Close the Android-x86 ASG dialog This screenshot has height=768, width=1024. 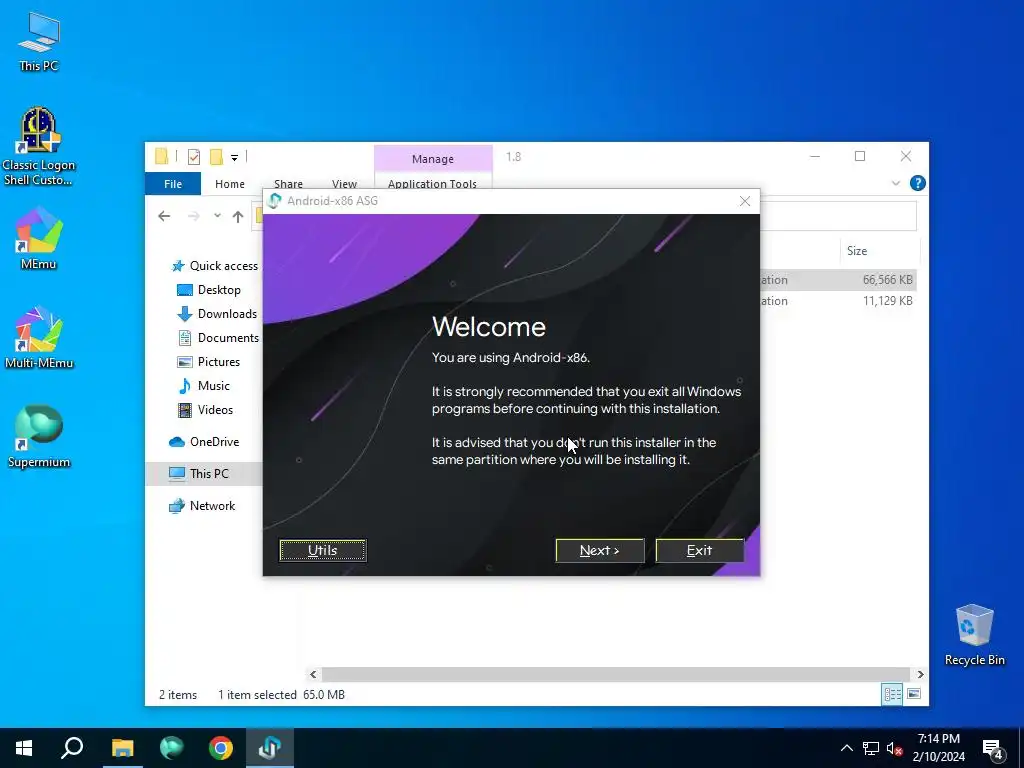tap(744, 201)
